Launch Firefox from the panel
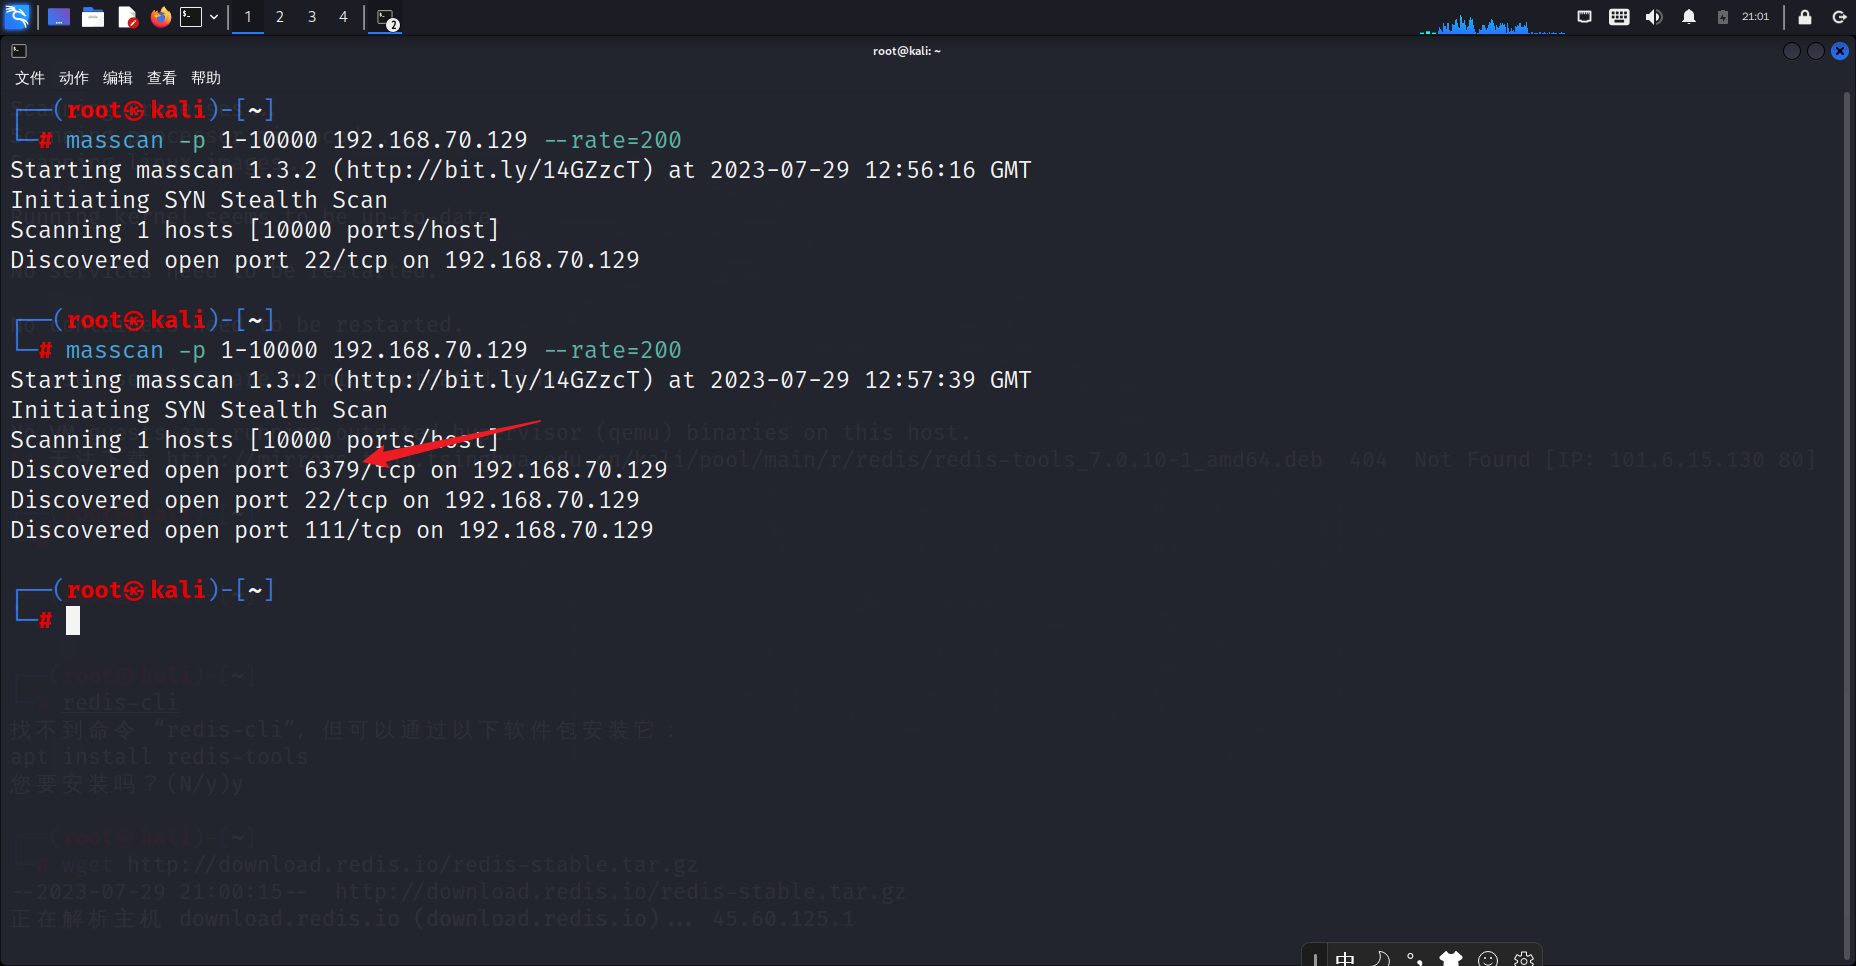Image resolution: width=1856 pixels, height=966 pixels. tap(161, 17)
